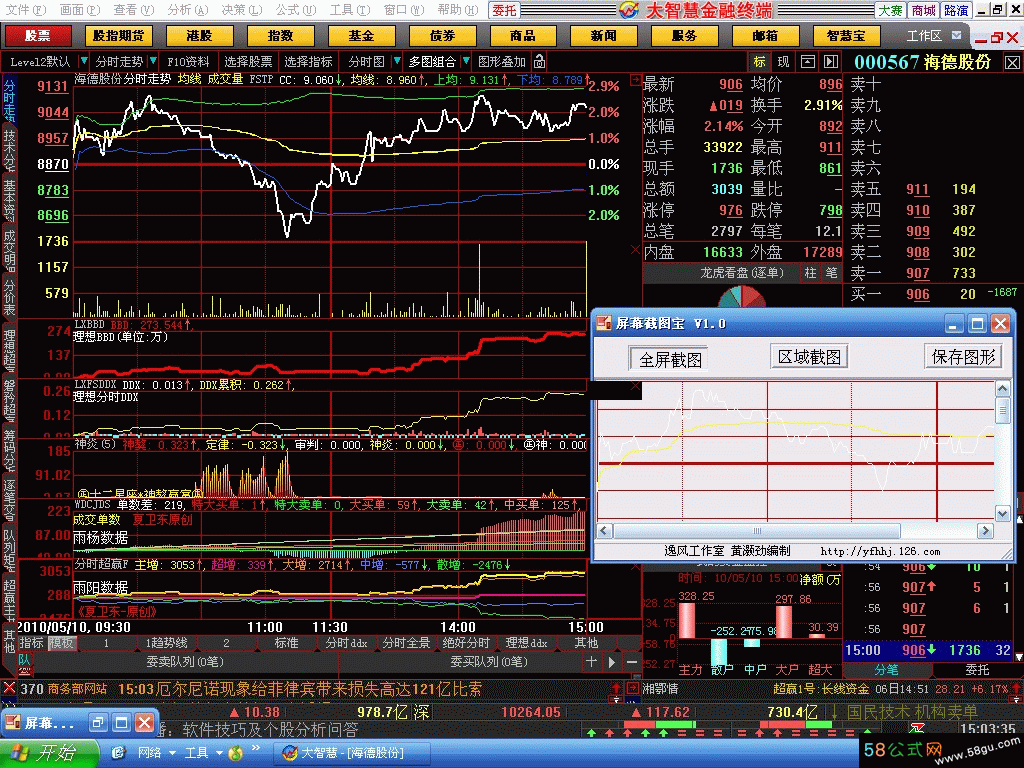Close the 000567 海德股份 quote panel

coord(1012,62)
